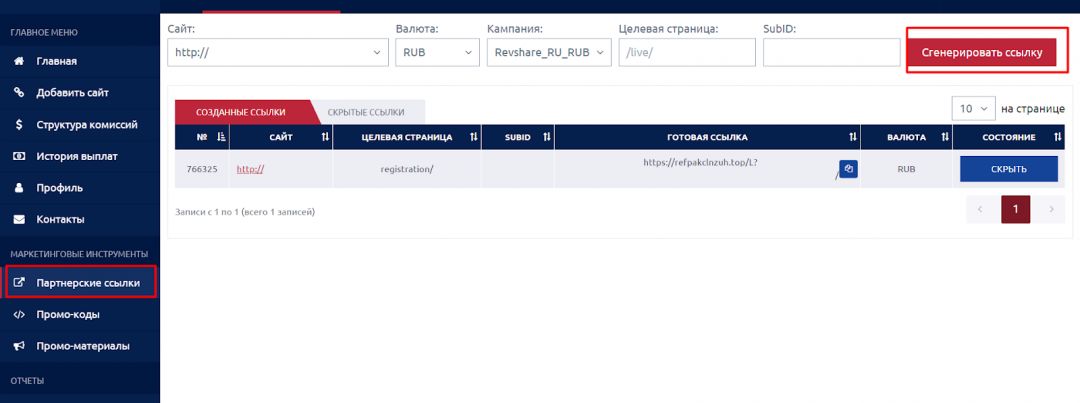Sort using the Целевая страница column arrows

pos(474,137)
